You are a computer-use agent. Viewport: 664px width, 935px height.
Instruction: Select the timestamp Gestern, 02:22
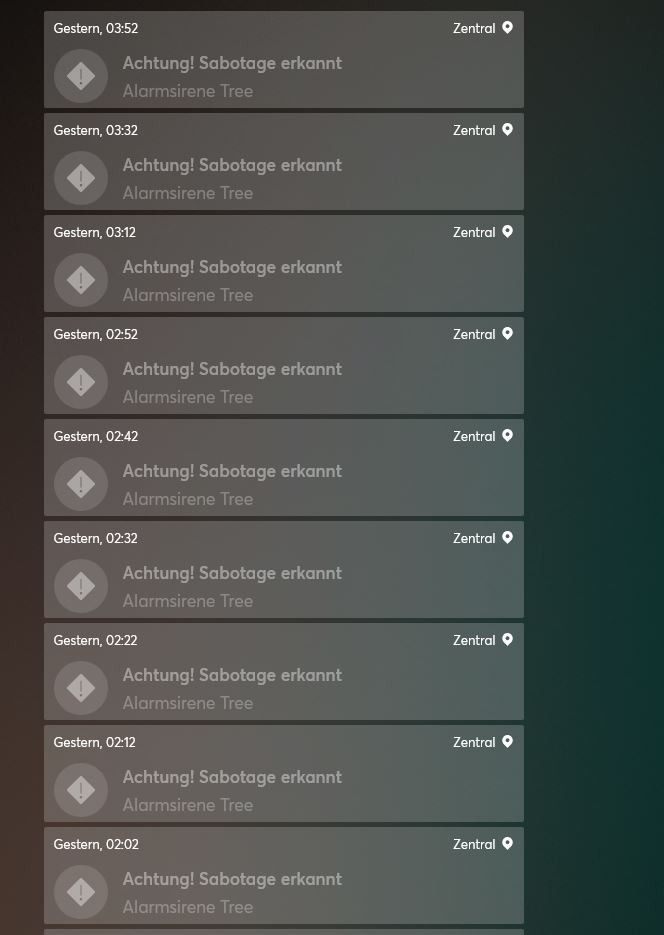[x=95, y=640]
